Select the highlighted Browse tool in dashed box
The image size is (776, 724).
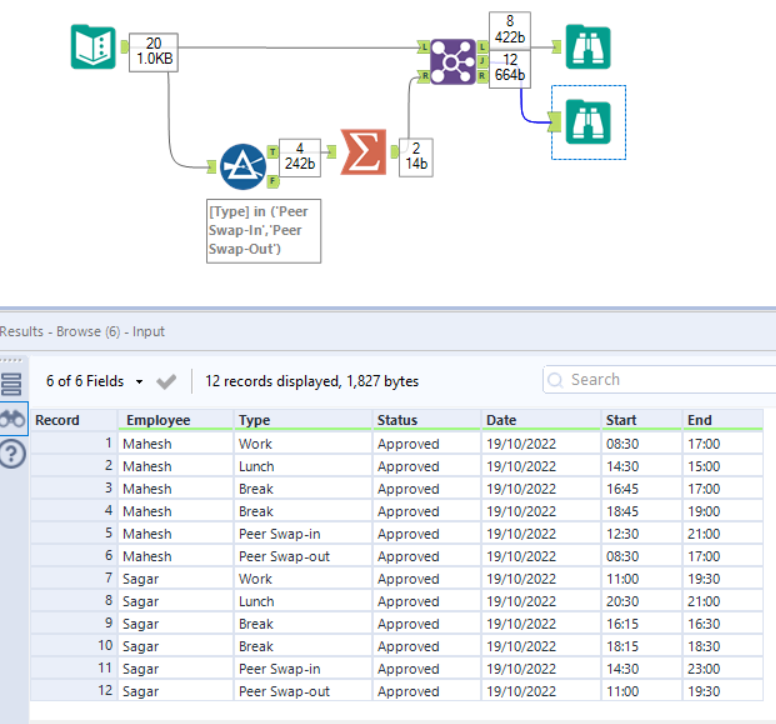587,122
